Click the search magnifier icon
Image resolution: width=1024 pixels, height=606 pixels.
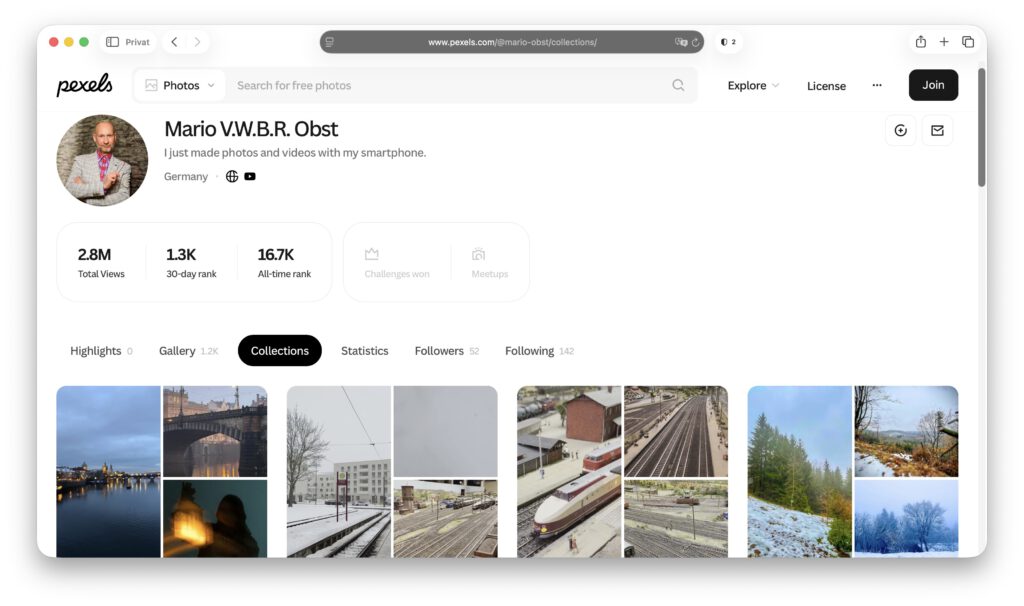coord(678,86)
